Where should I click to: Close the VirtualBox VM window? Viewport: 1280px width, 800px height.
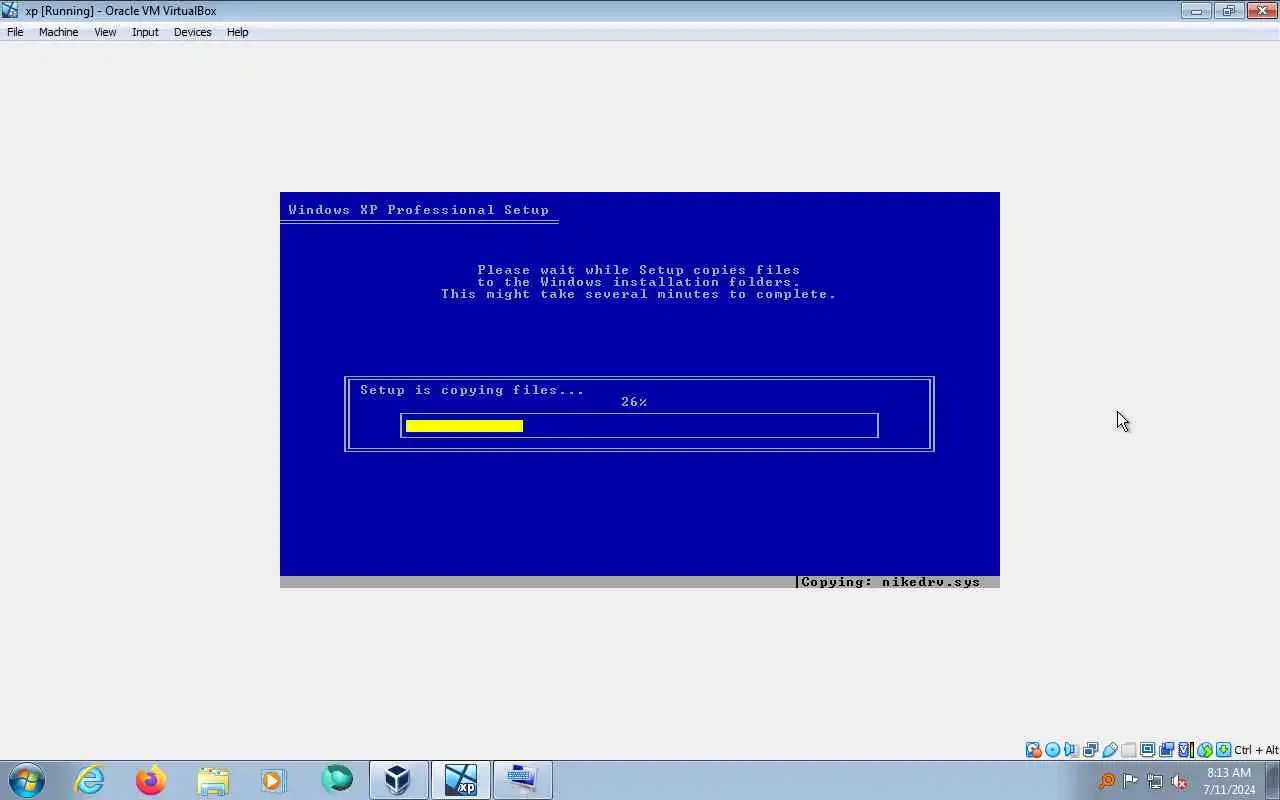point(1261,11)
